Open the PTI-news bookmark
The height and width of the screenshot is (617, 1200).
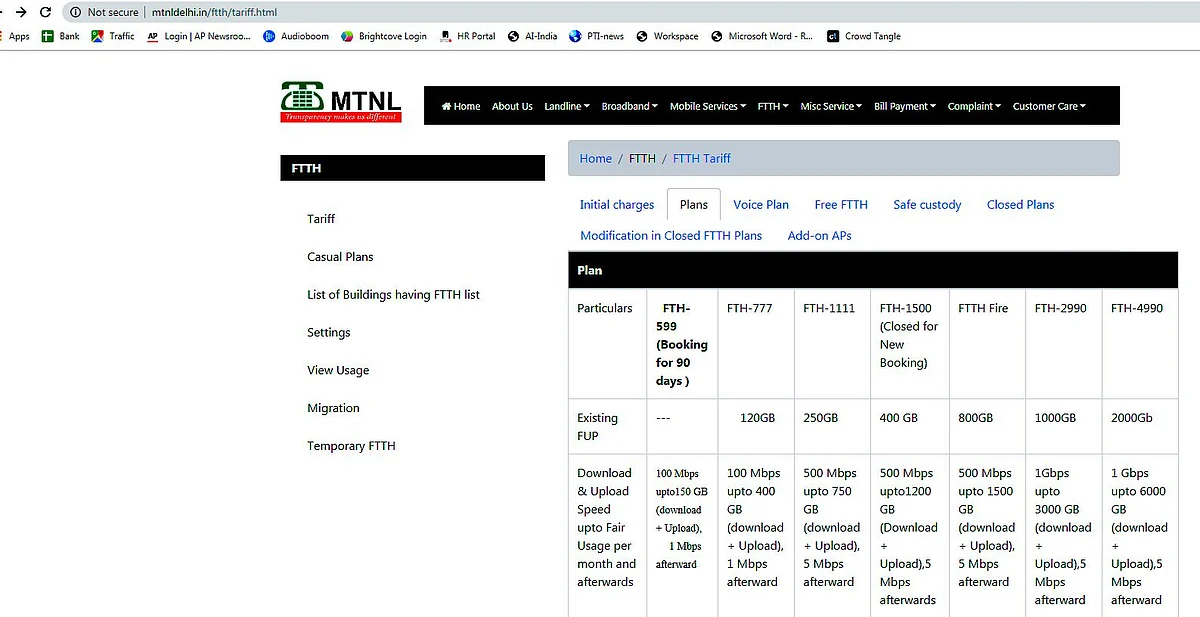tap(597, 36)
